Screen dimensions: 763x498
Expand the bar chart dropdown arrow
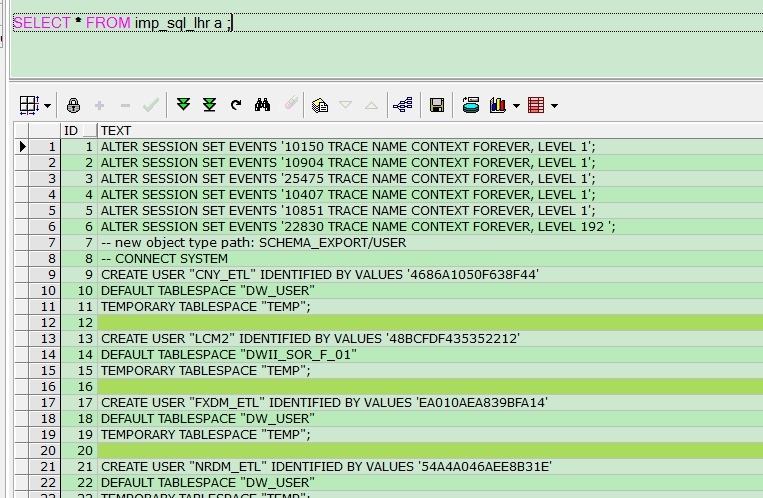pyautogui.click(x=516, y=106)
